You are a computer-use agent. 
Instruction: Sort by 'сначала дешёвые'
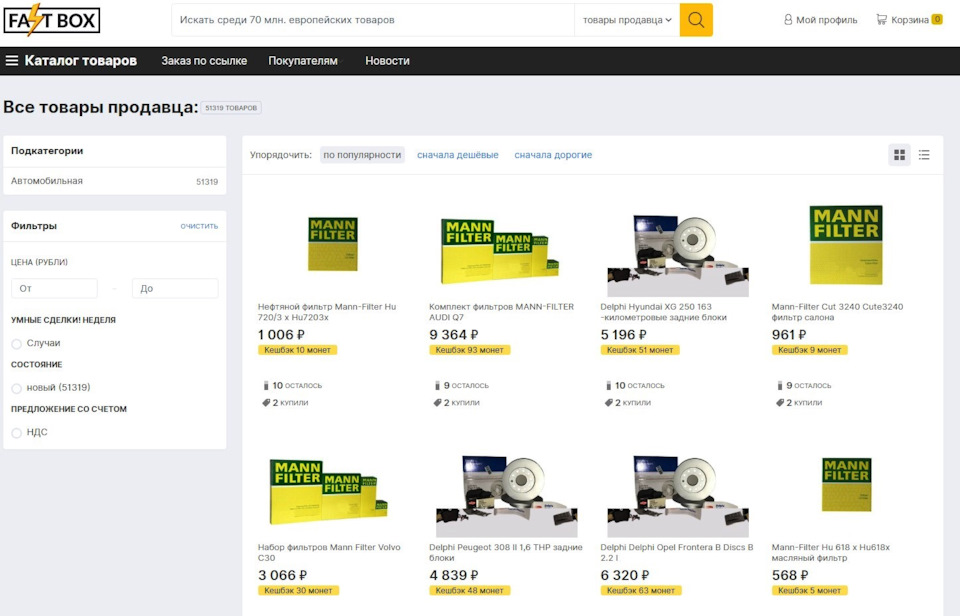click(457, 155)
